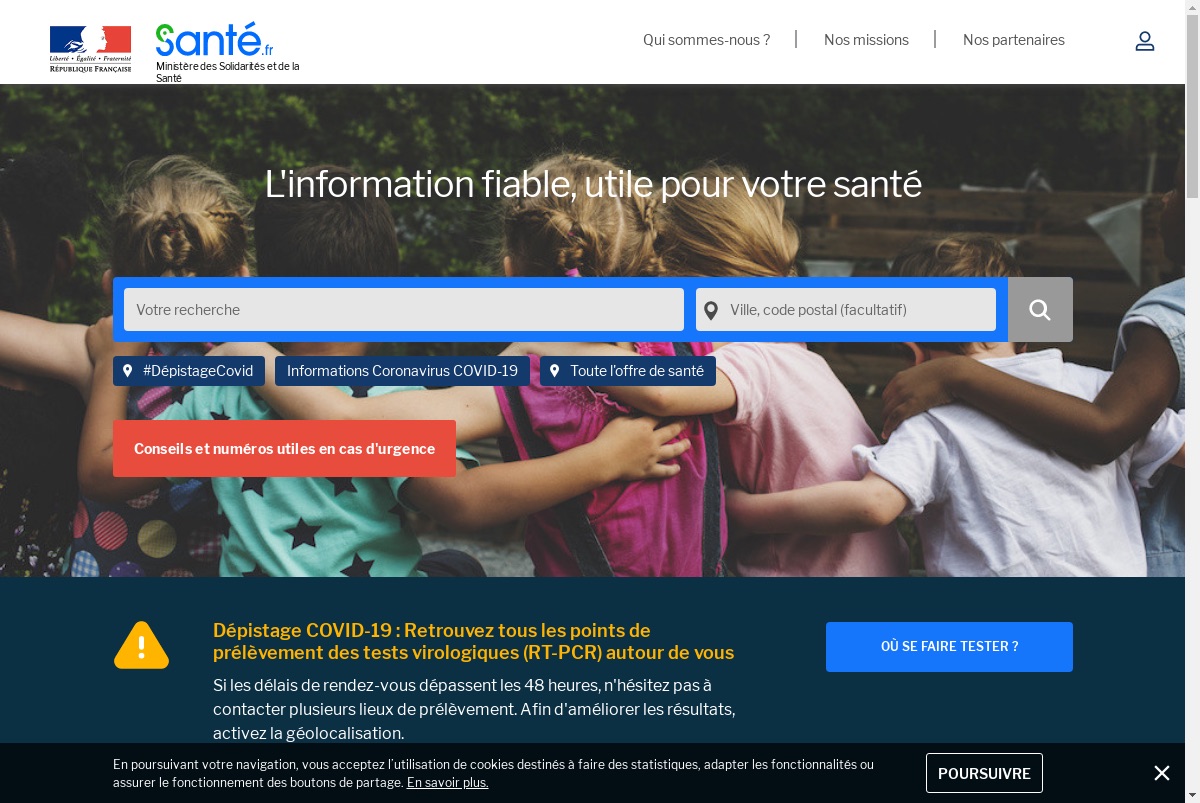This screenshot has width=1200, height=803.
Task: Click the page vertical scrollbar
Action: point(1192,401)
